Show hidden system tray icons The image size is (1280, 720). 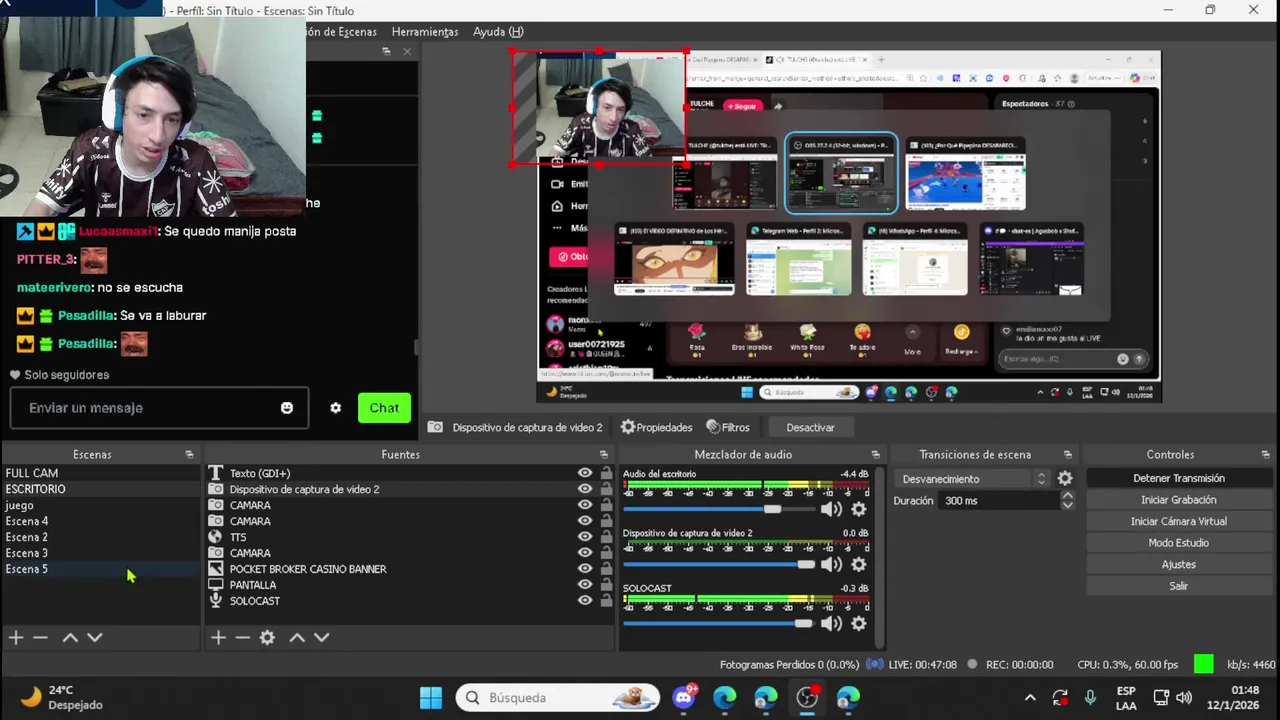coord(1030,697)
